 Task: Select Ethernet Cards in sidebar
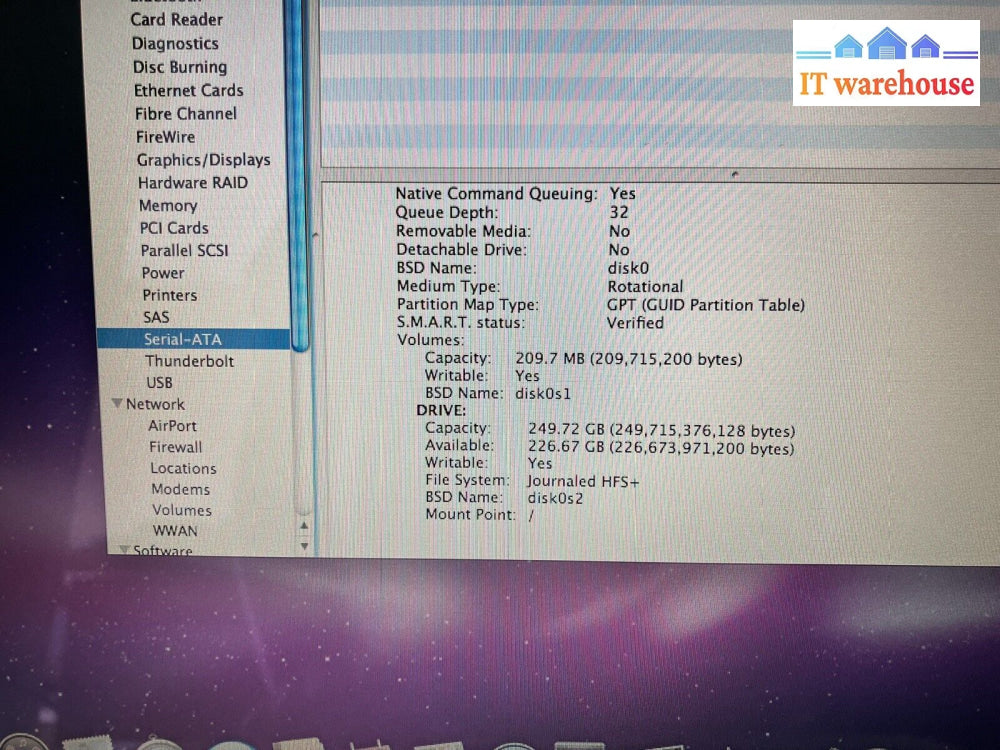[188, 90]
